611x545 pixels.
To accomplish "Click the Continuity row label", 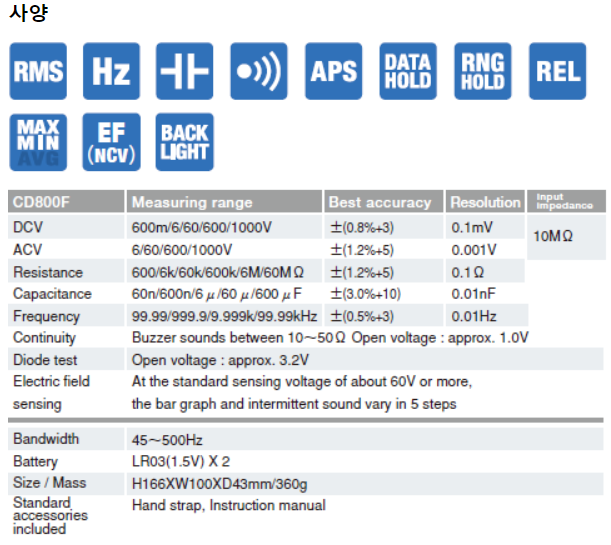I will click(44, 338).
